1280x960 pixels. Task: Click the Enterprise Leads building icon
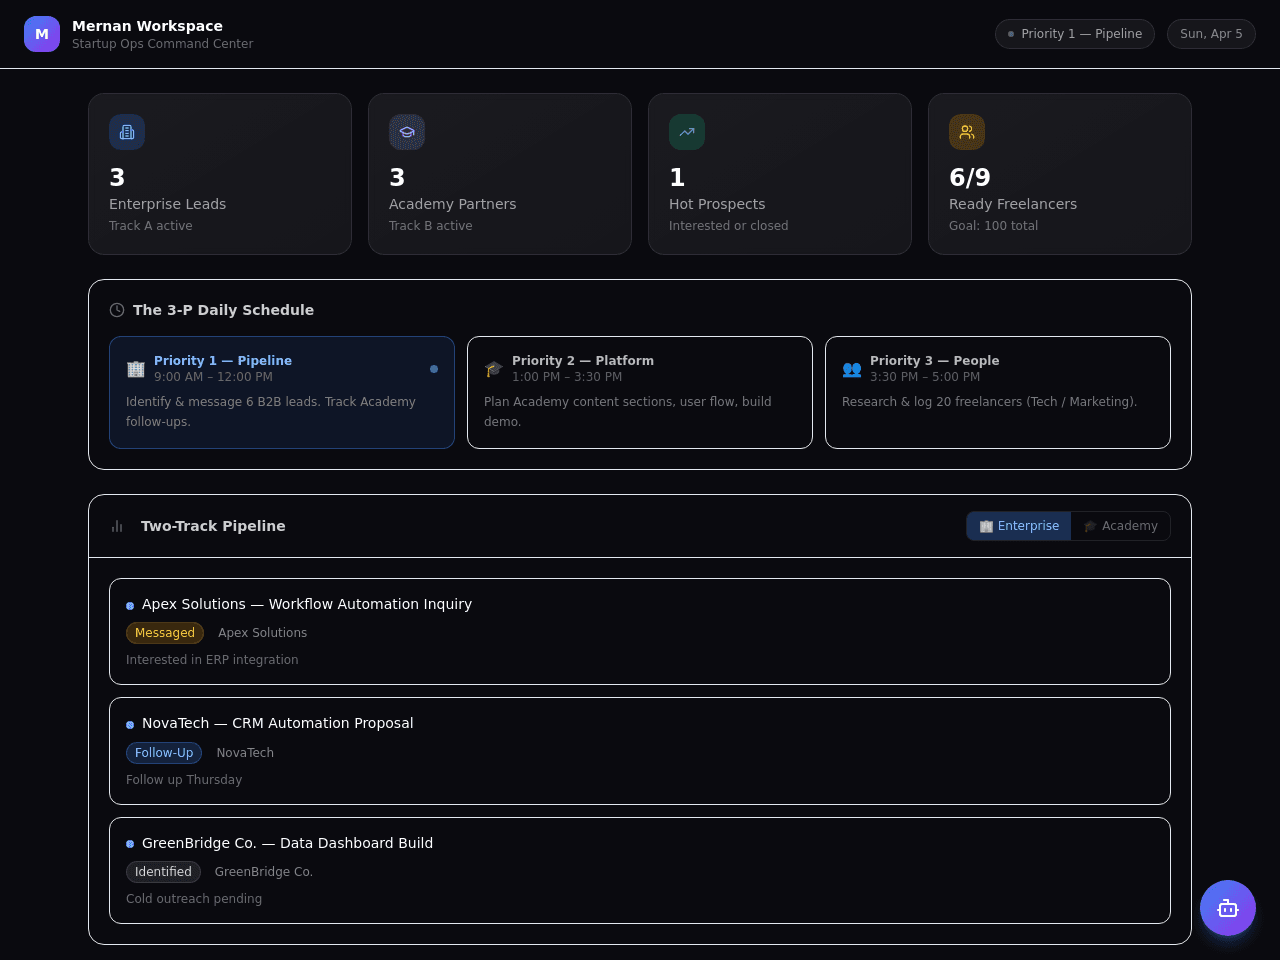click(x=127, y=132)
